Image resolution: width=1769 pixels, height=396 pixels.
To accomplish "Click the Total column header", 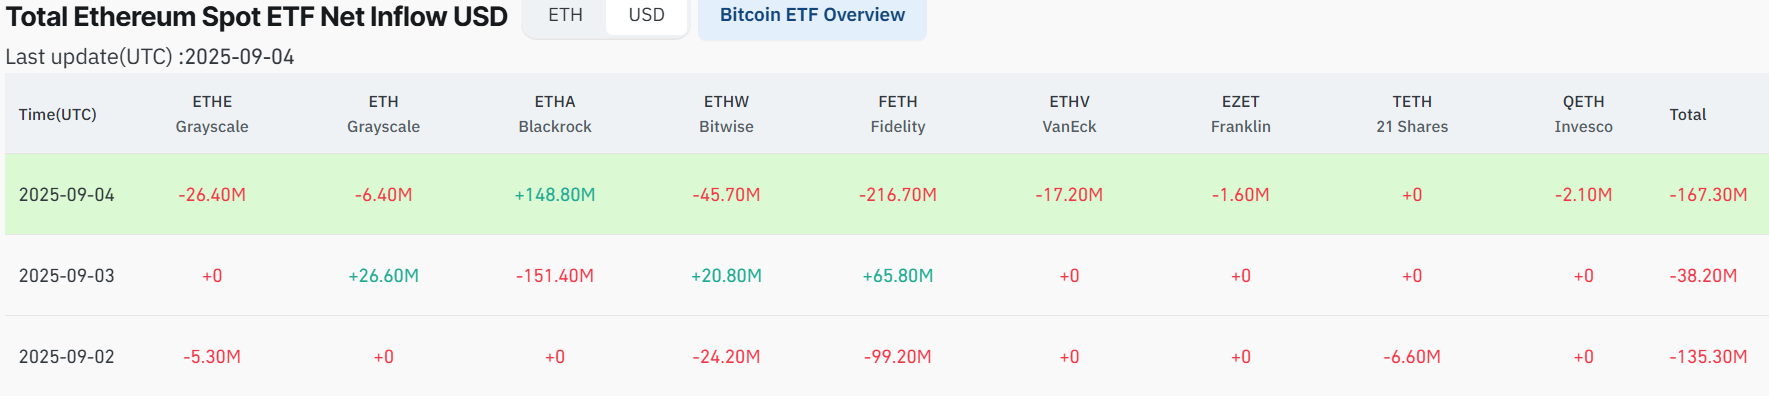I will [1688, 115].
